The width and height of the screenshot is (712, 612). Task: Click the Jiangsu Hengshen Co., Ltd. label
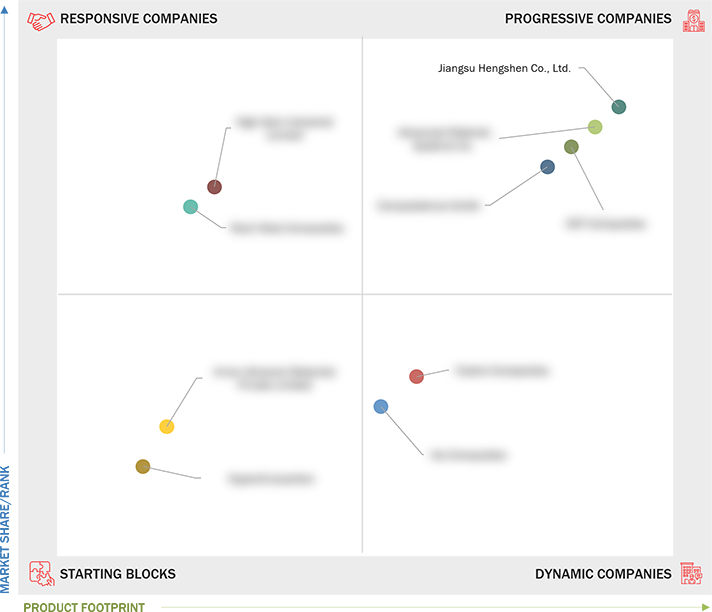(x=504, y=69)
